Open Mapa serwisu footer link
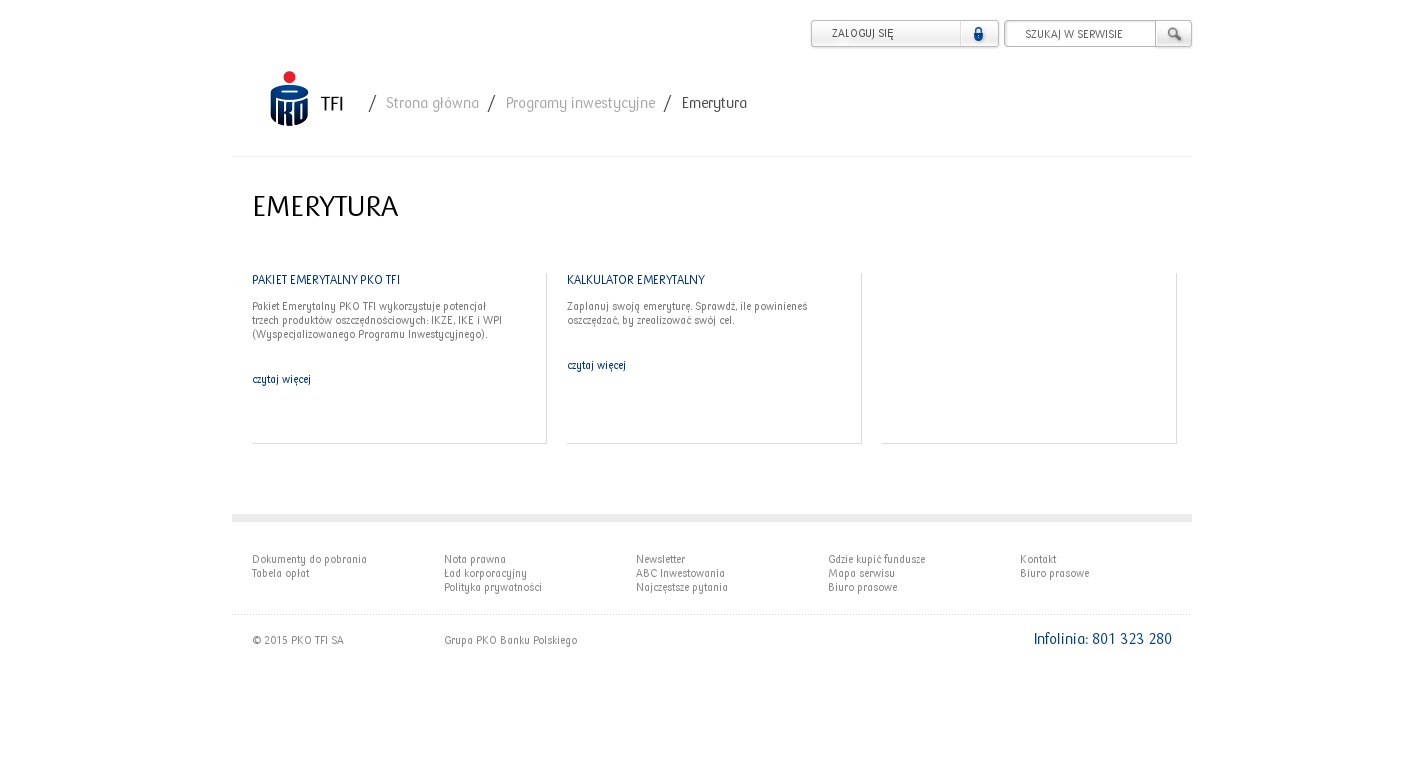Screen dimensions: 1424x783 (861, 574)
